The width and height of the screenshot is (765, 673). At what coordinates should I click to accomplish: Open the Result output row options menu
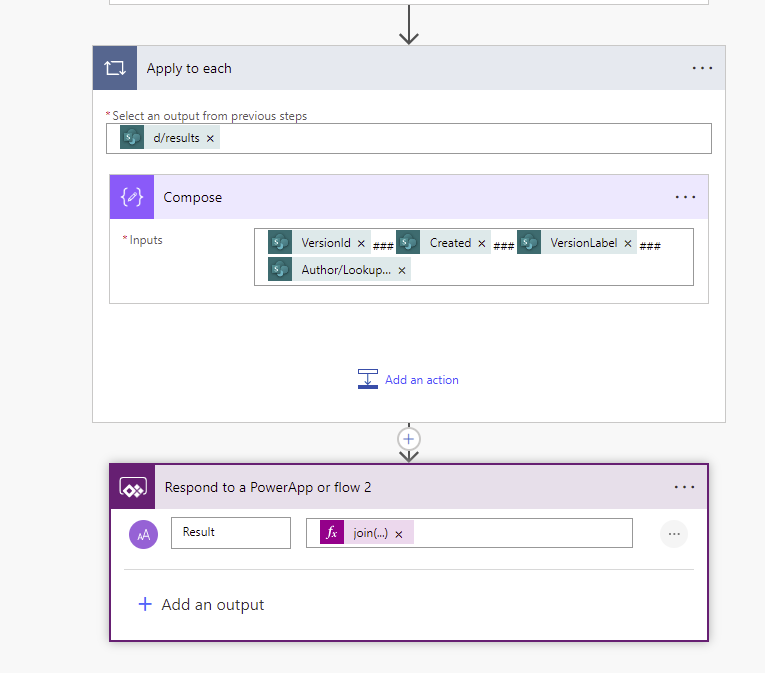tap(674, 534)
